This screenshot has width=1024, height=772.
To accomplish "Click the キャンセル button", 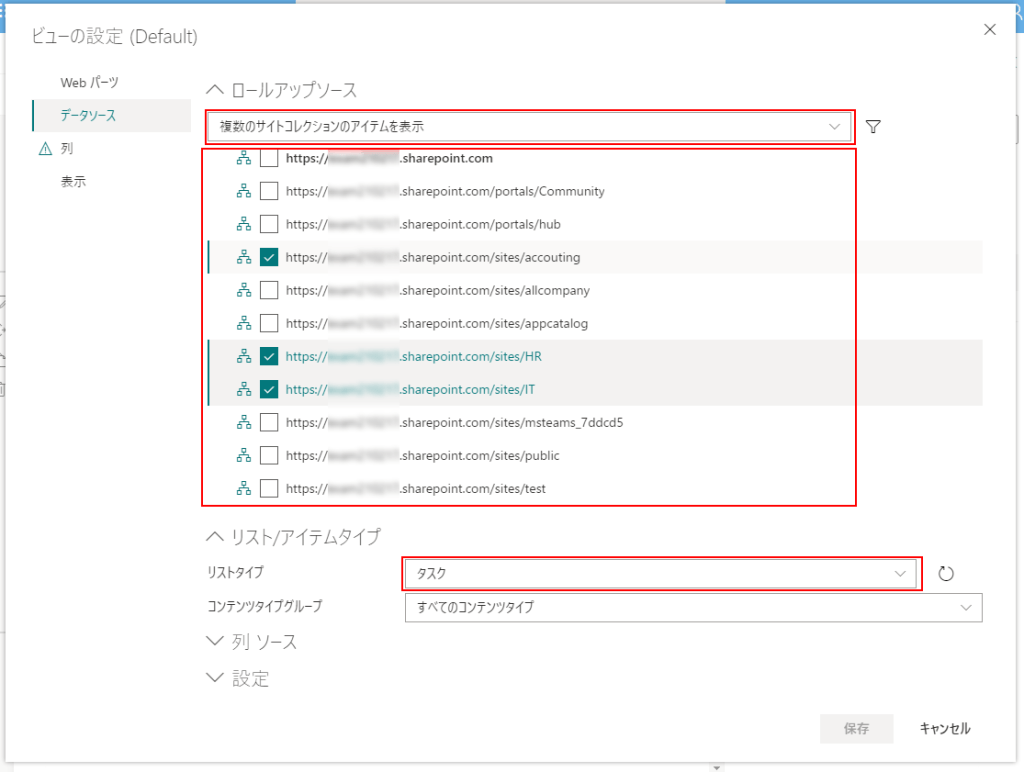I will [x=944, y=729].
